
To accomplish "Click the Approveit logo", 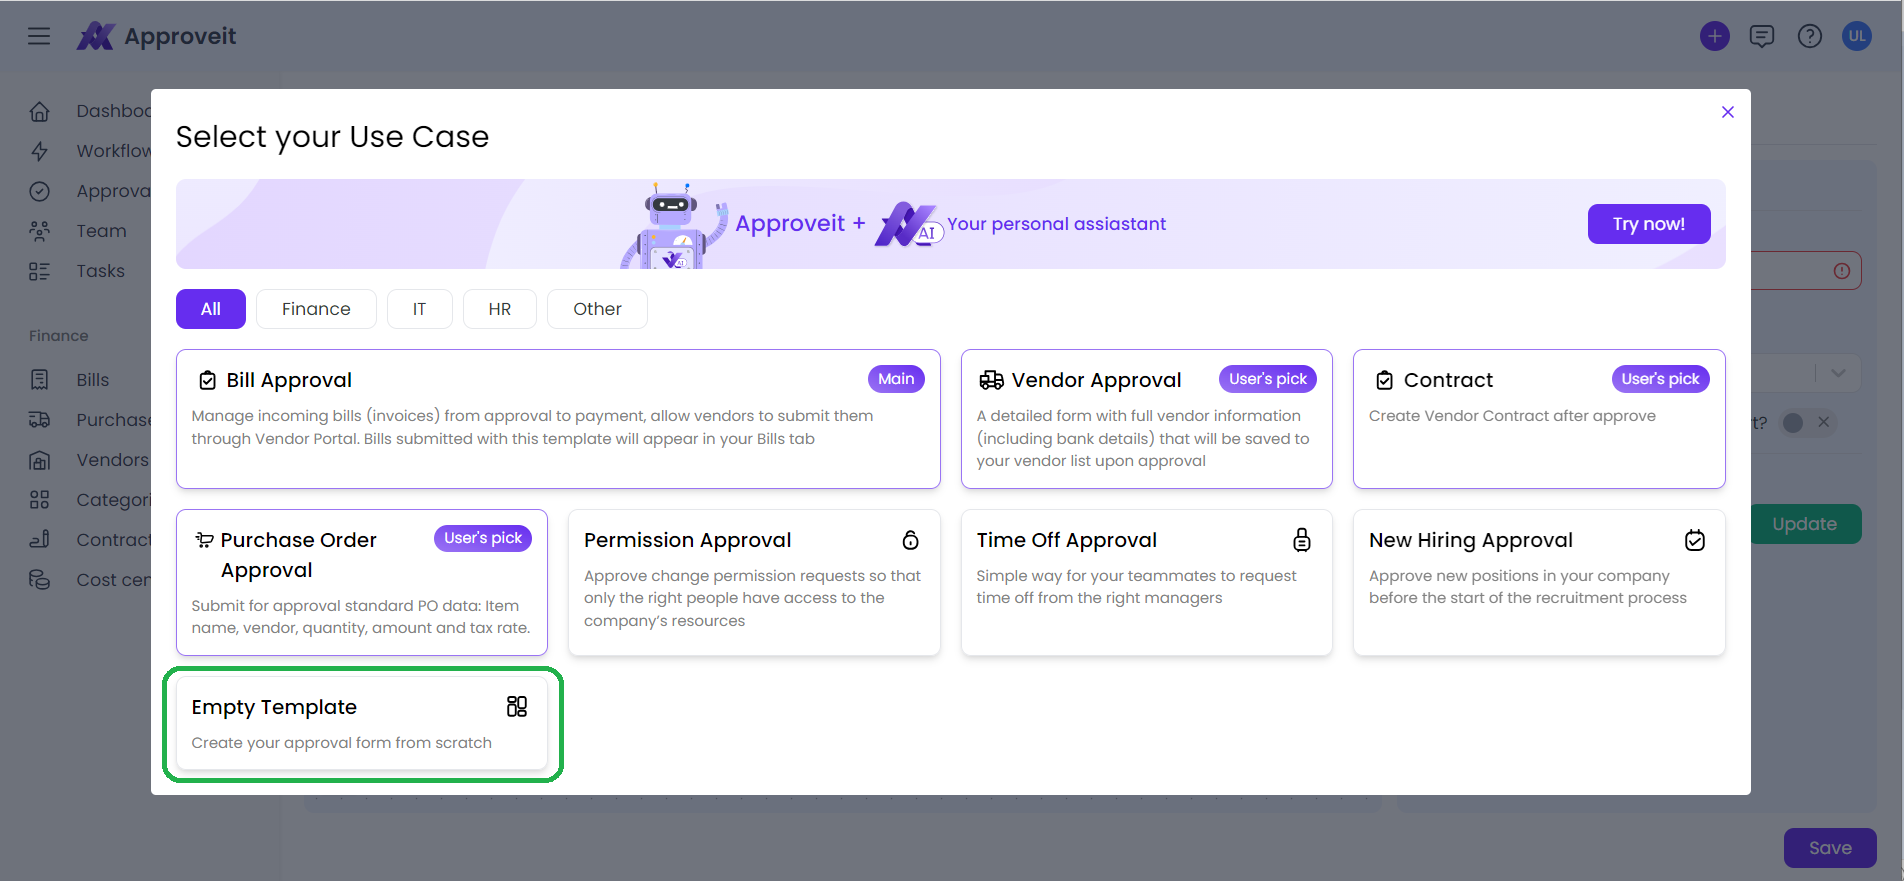I will (x=157, y=36).
